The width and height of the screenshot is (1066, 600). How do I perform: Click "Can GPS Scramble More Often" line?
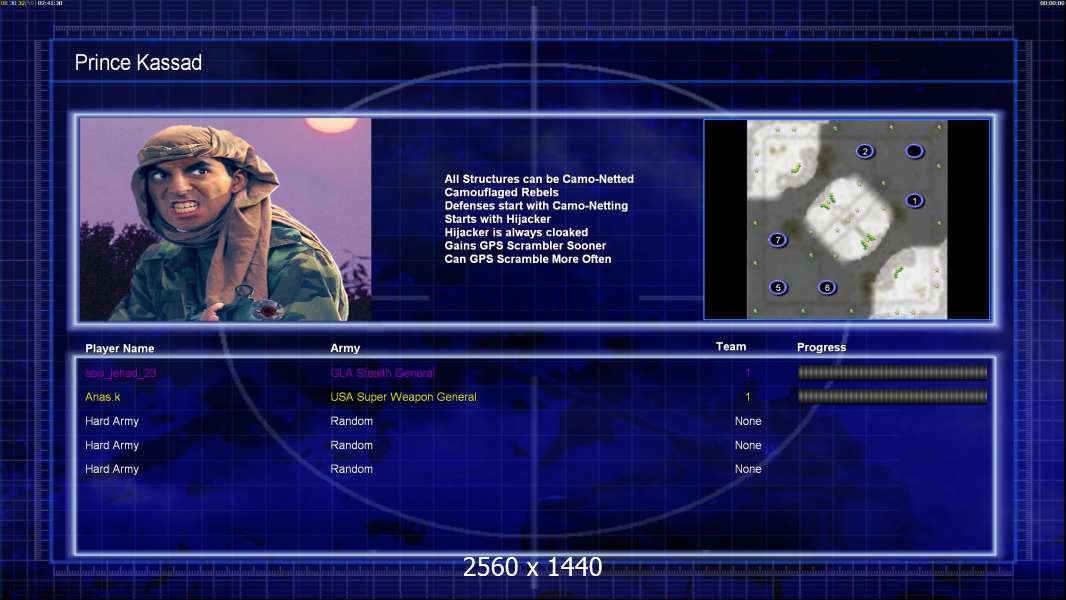pyautogui.click(x=528, y=259)
